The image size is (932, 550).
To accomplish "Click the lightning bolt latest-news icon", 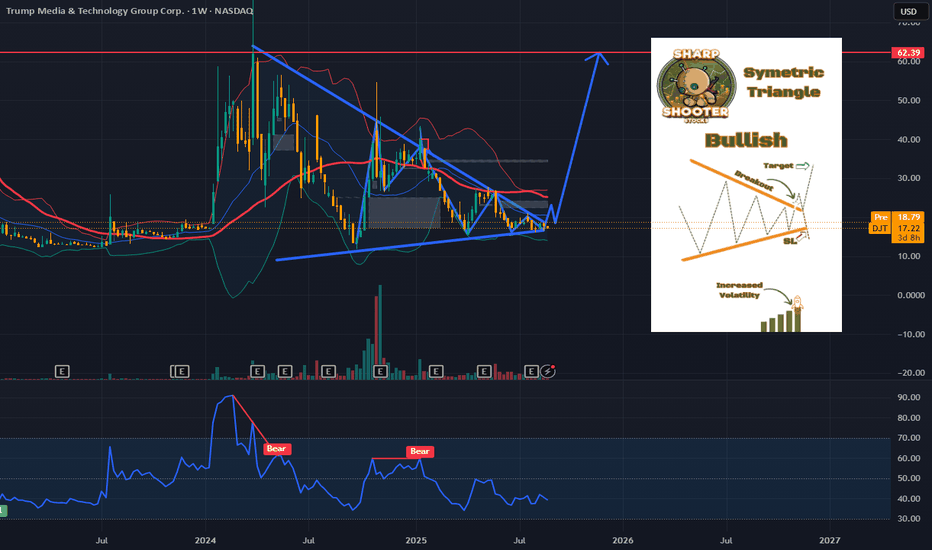I will click(548, 371).
